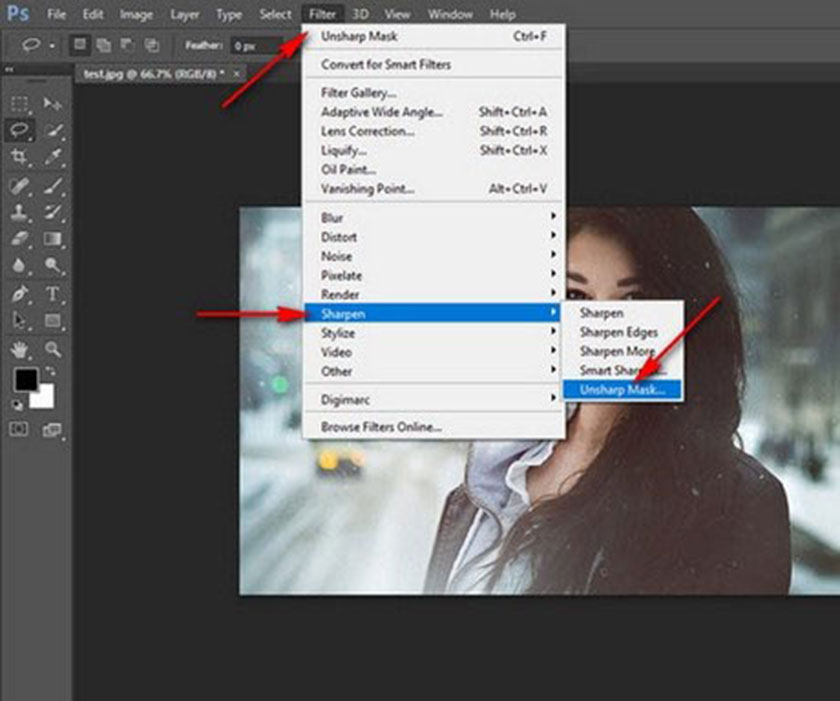Select the Clone Stamp tool
This screenshot has height=701, width=840.
click(x=20, y=212)
